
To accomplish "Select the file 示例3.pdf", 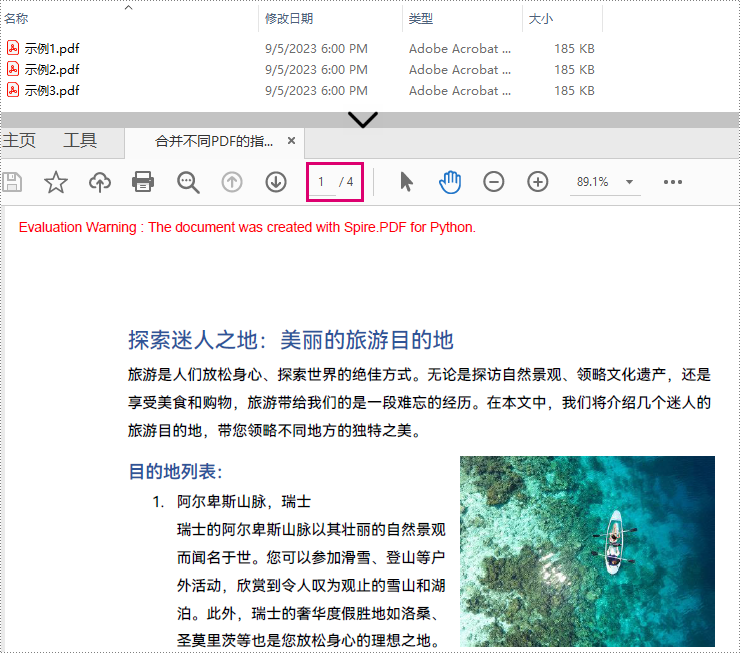I will pos(52,91).
